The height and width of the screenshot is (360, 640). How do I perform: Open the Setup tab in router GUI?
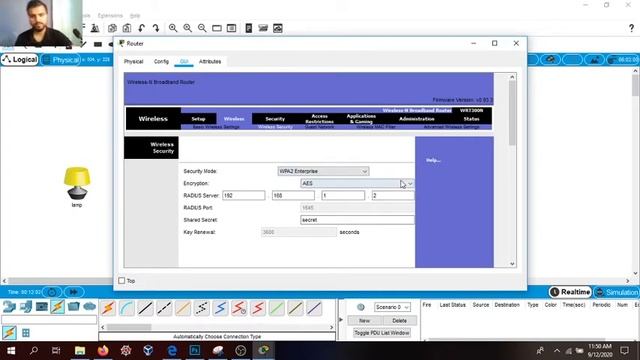point(198,119)
